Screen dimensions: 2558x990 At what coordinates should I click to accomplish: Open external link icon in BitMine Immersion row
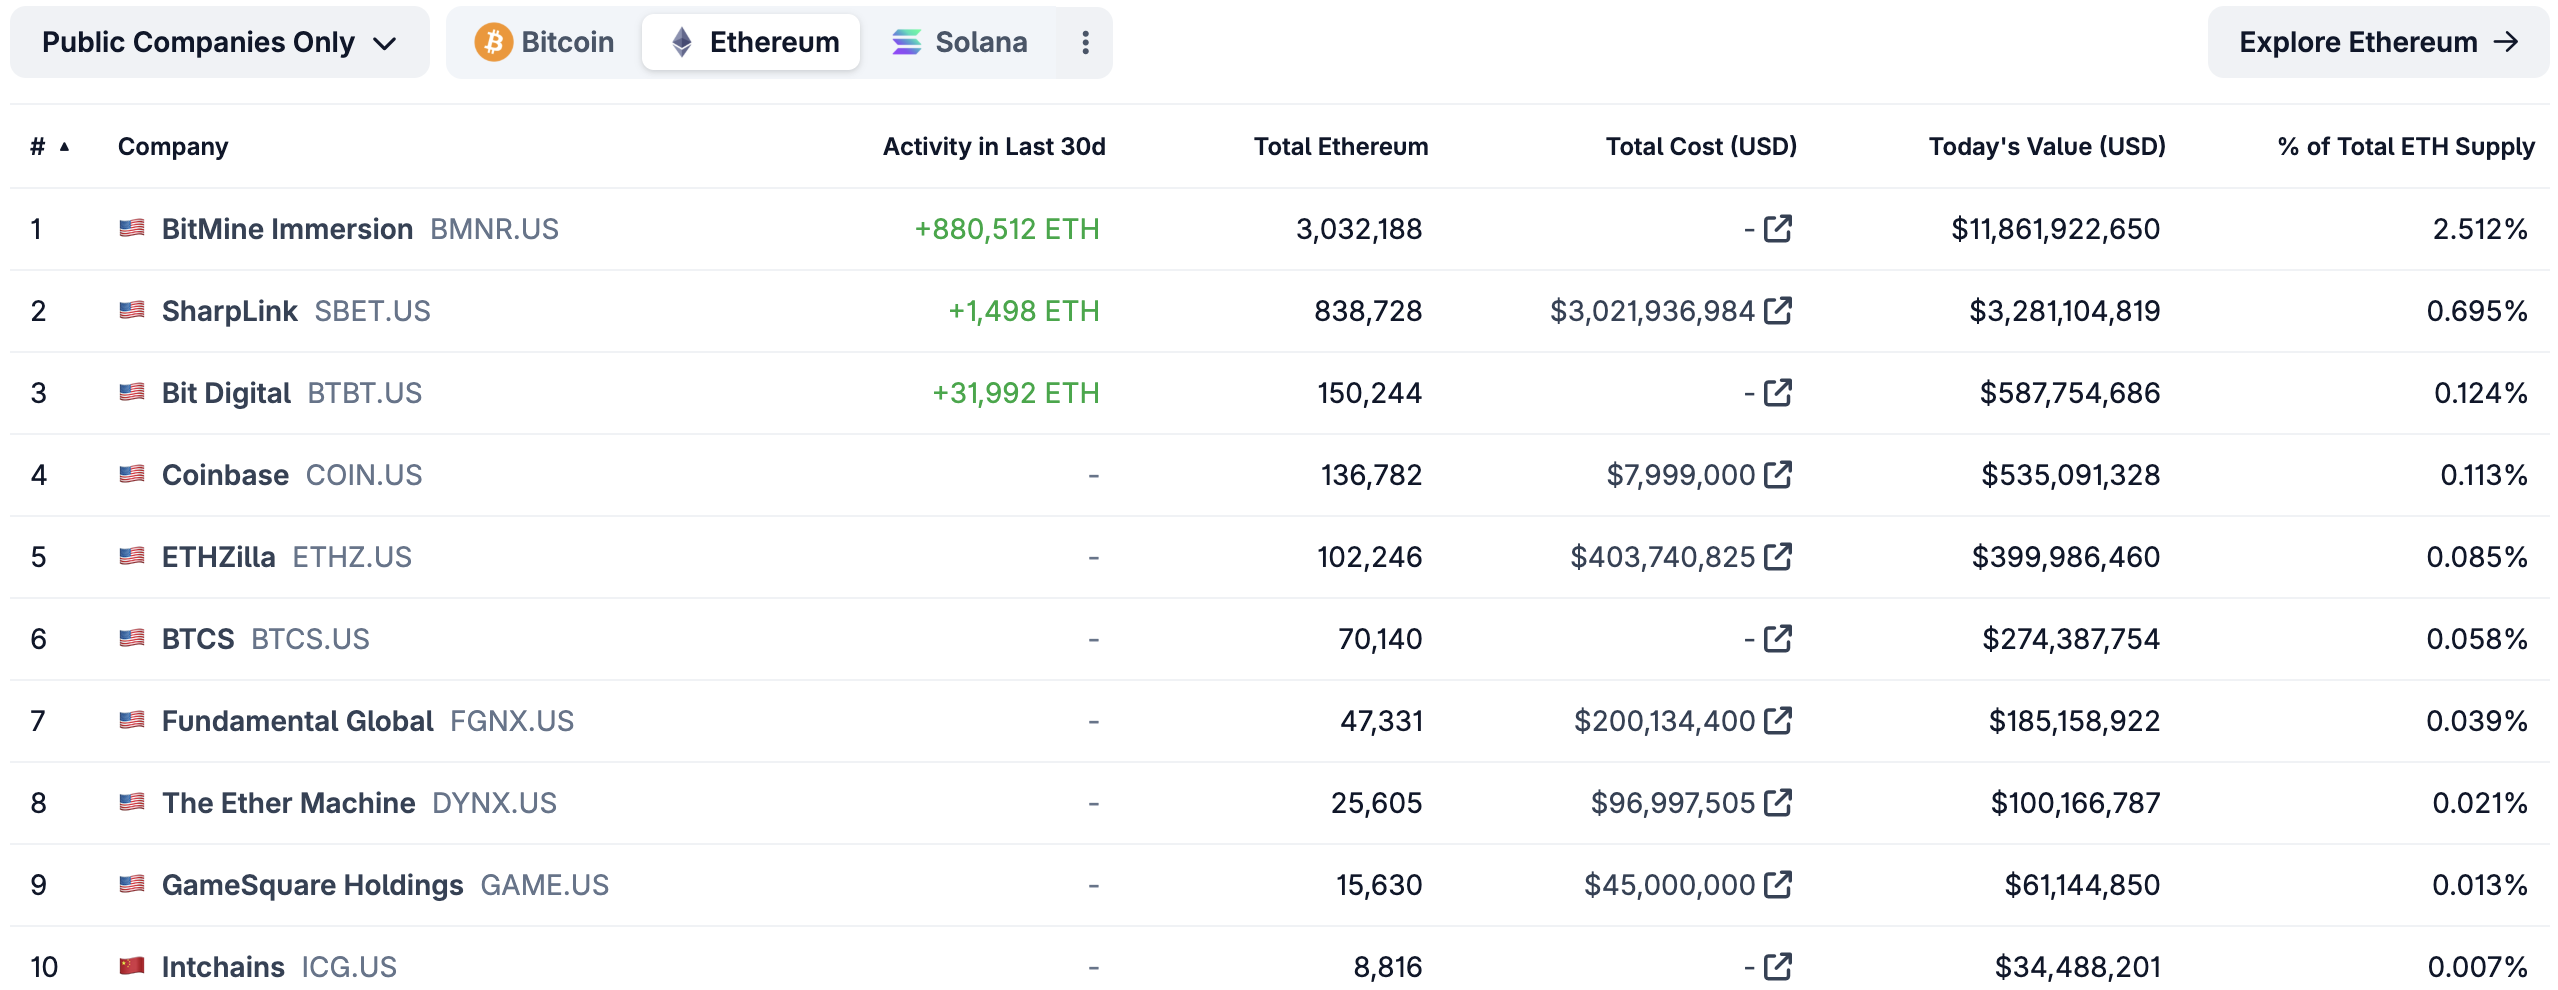pyautogui.click(x=1777, y=229)
